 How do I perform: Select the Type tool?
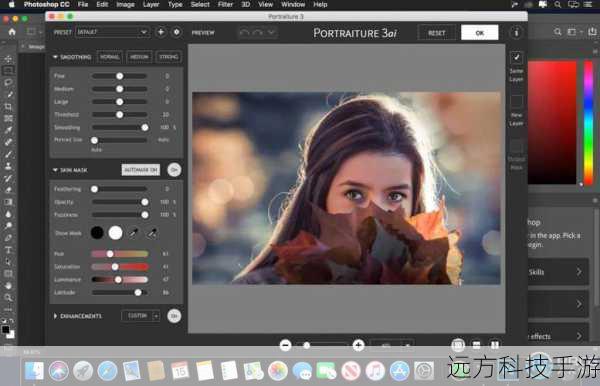point(8,250)
